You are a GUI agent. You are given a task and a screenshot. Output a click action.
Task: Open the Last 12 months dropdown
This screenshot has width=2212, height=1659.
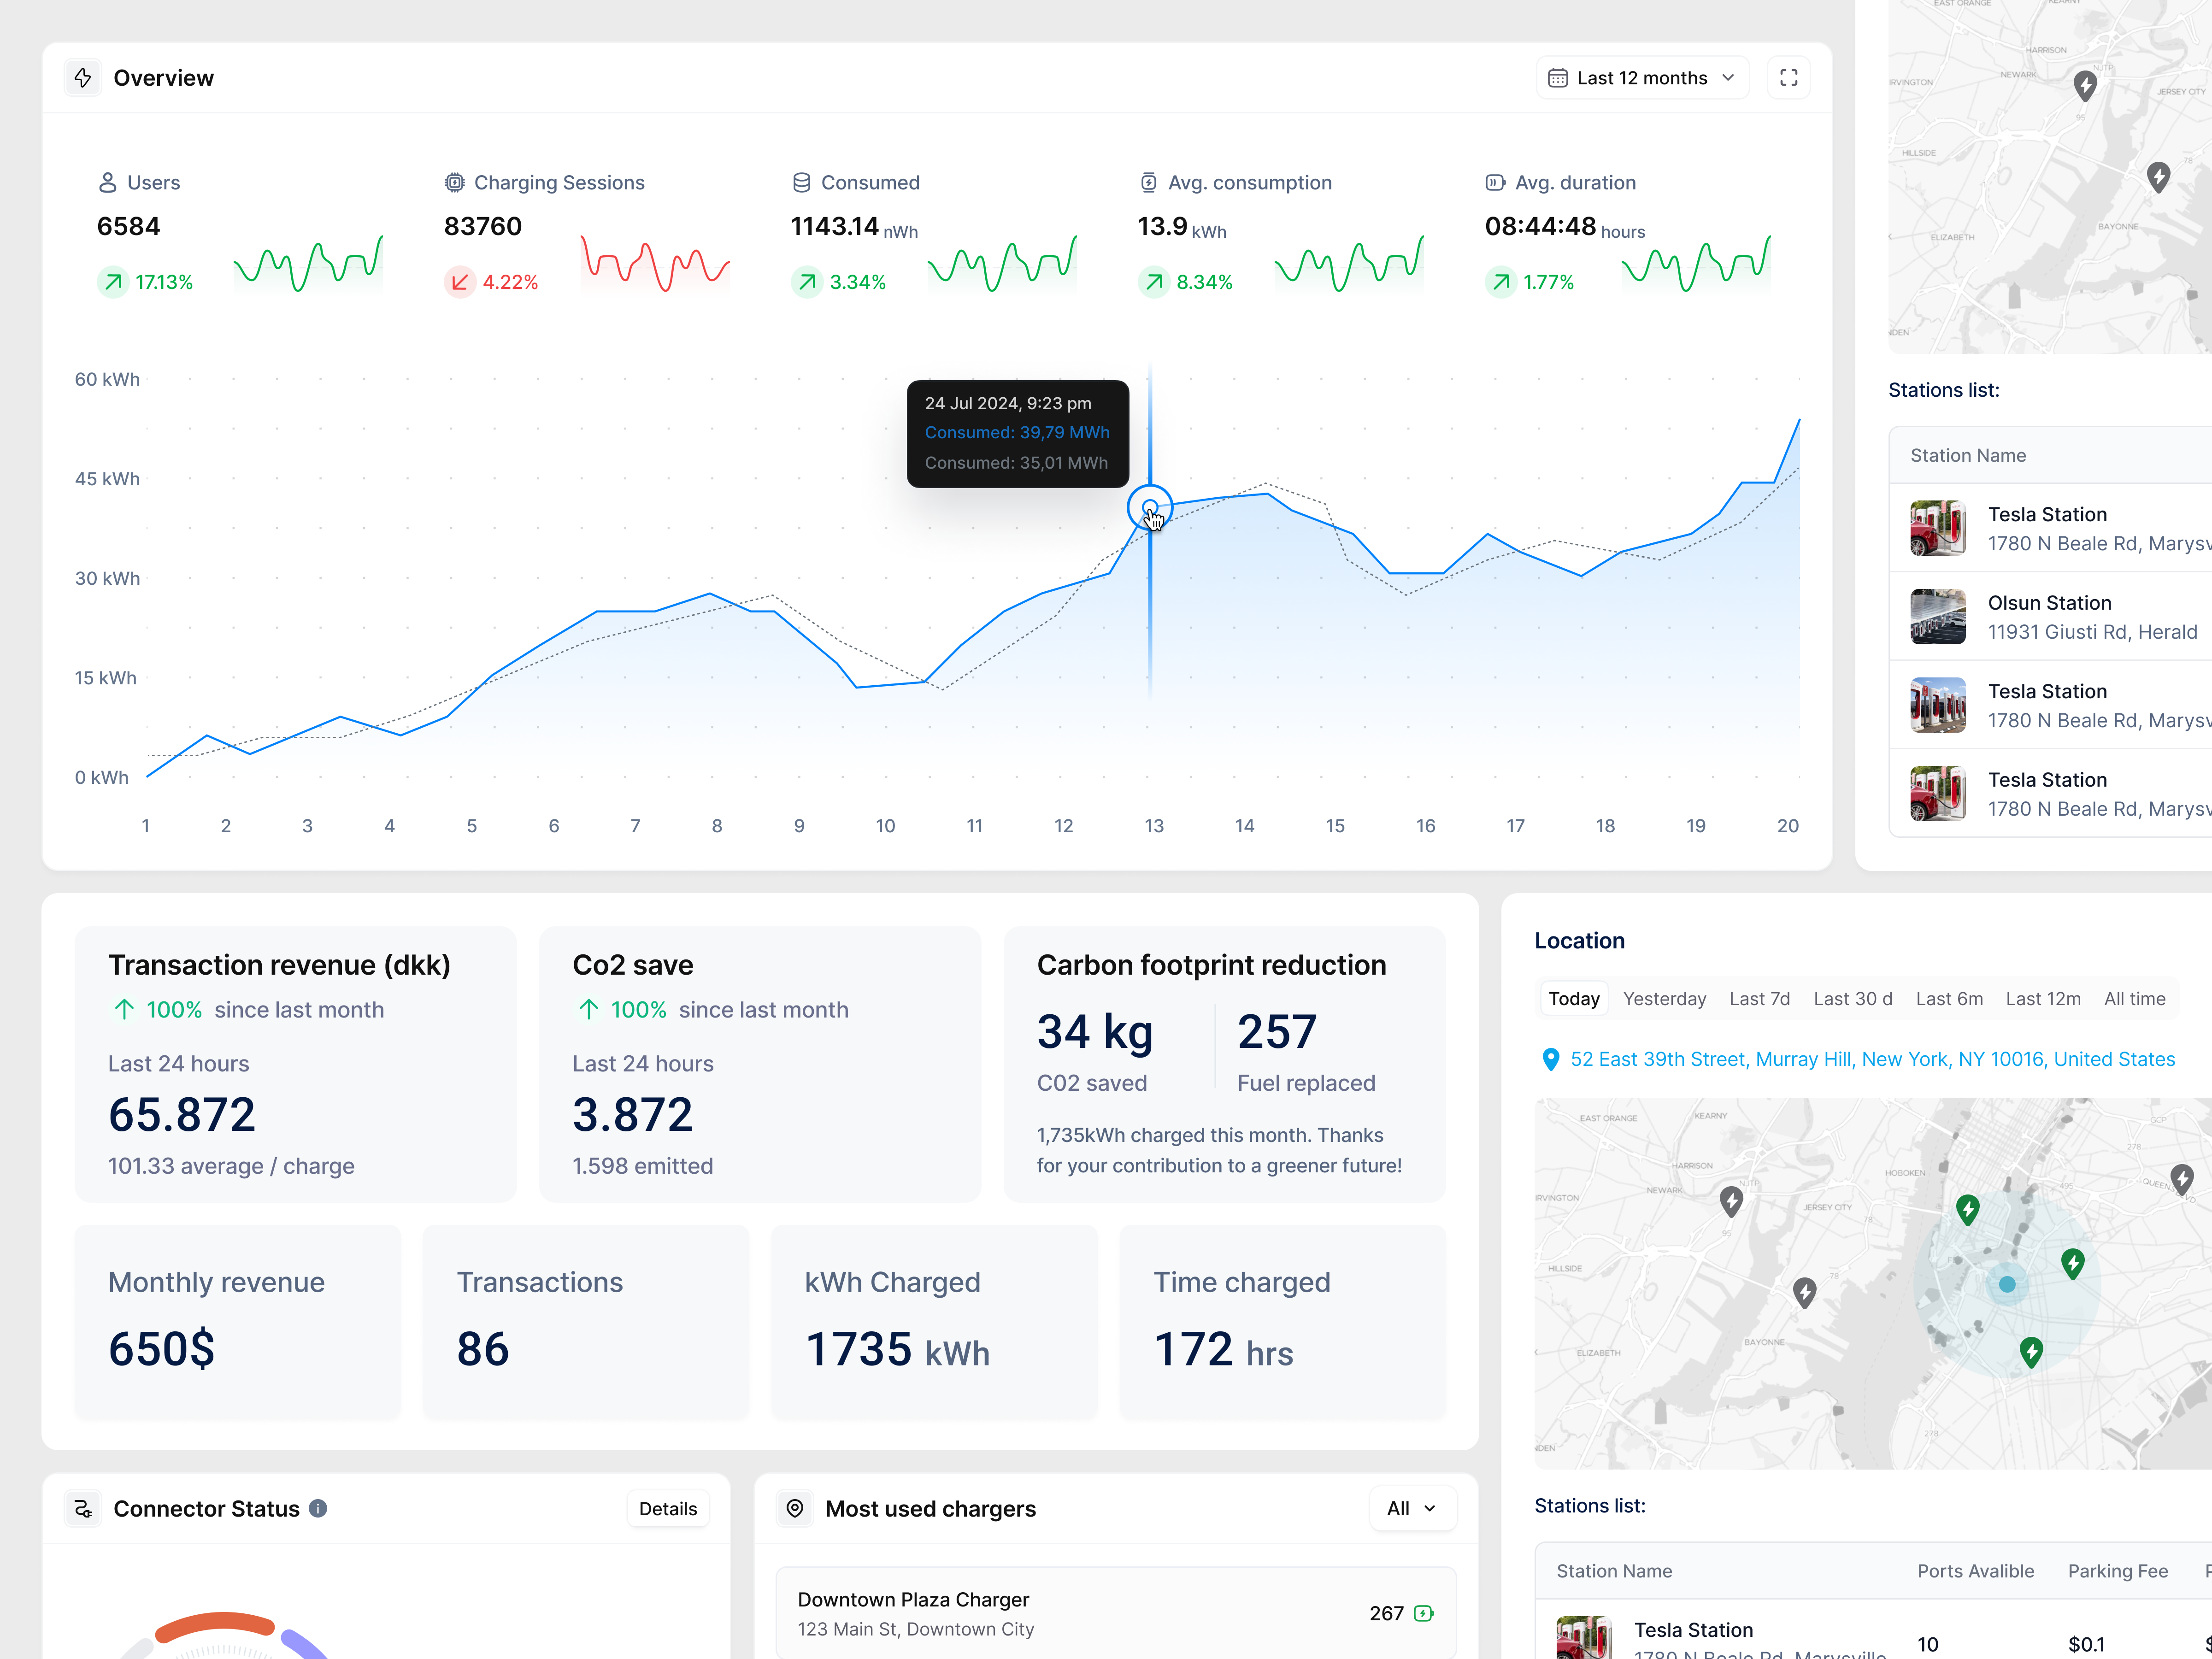tap(1642, 78)
